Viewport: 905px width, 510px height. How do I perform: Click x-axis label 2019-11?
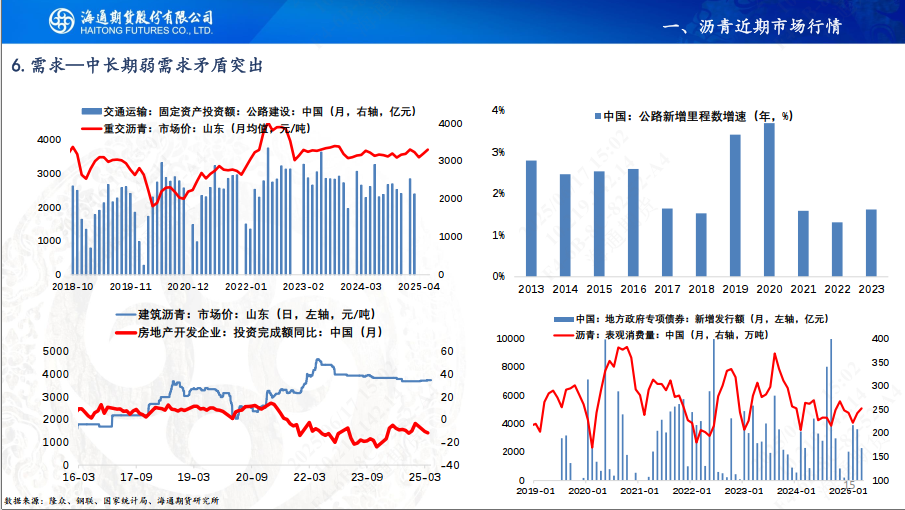(130, 287)
